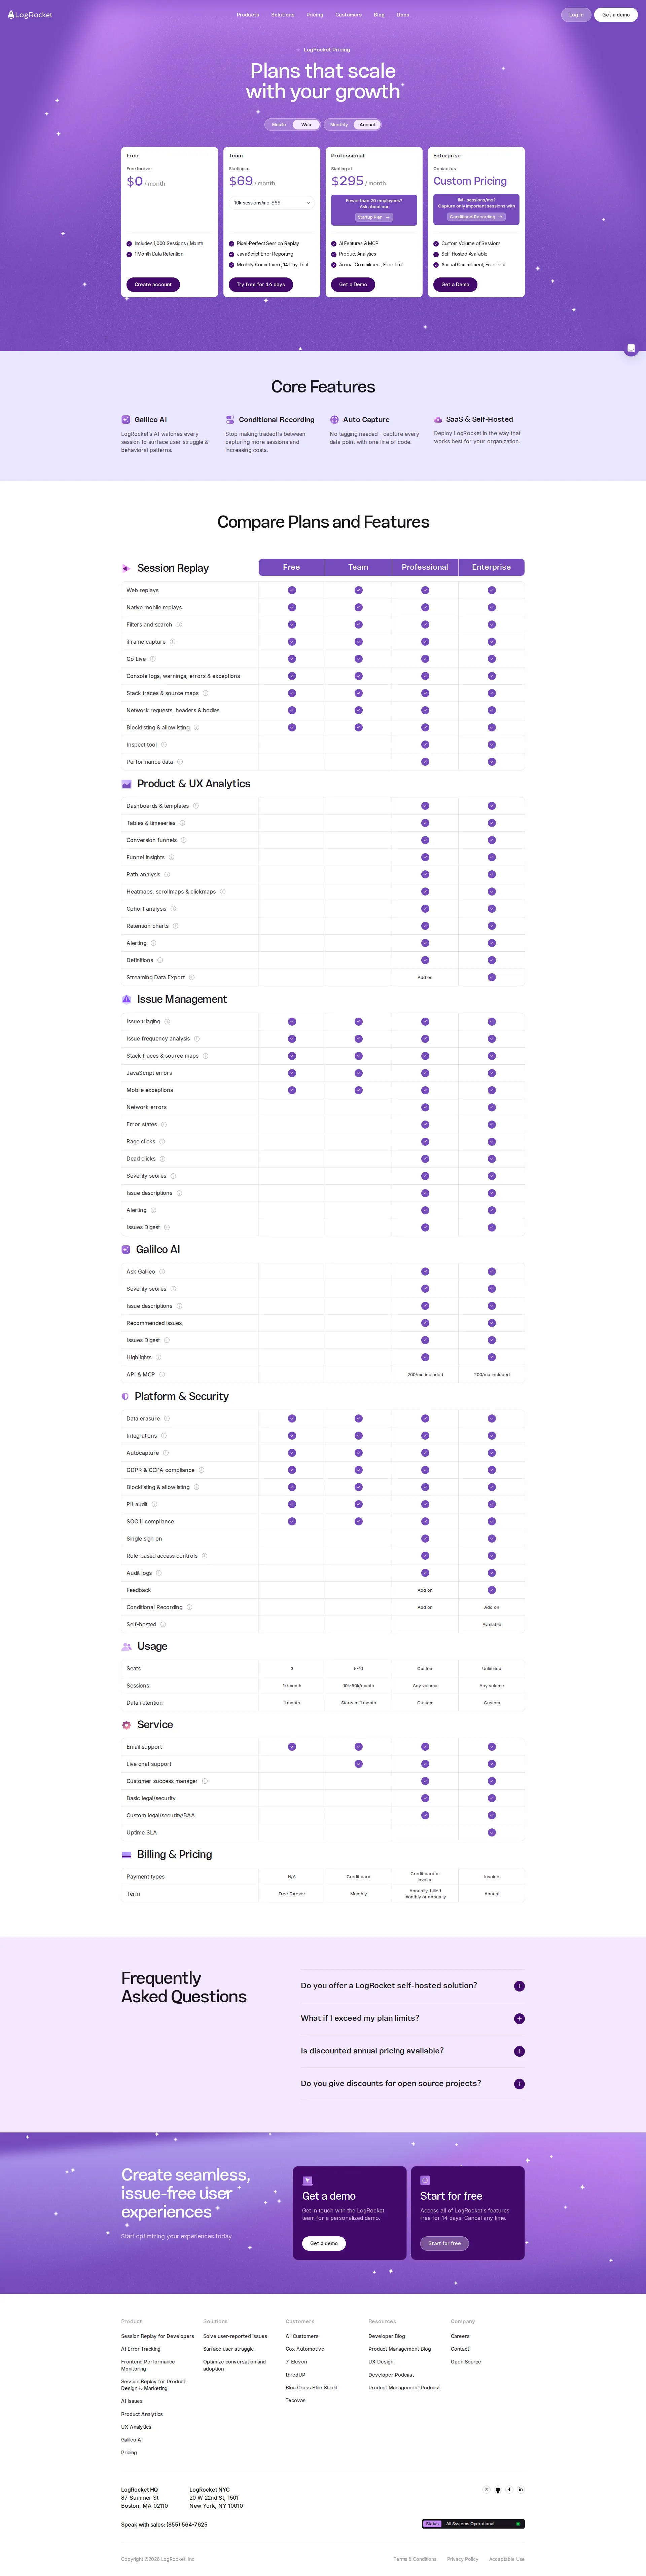Expand the self-hosted solution FAQ
This screenshot has height=2576, width=646.
519,1986
